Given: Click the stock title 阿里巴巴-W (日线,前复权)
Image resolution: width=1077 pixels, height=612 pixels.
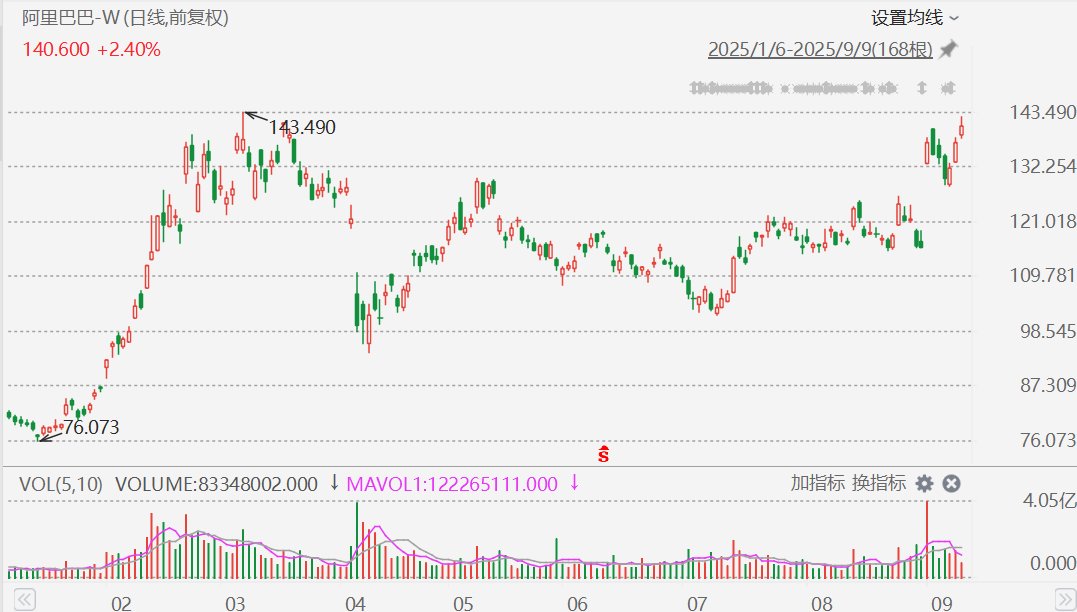Looking at the screenshot, I should click(x=125, y=18).
